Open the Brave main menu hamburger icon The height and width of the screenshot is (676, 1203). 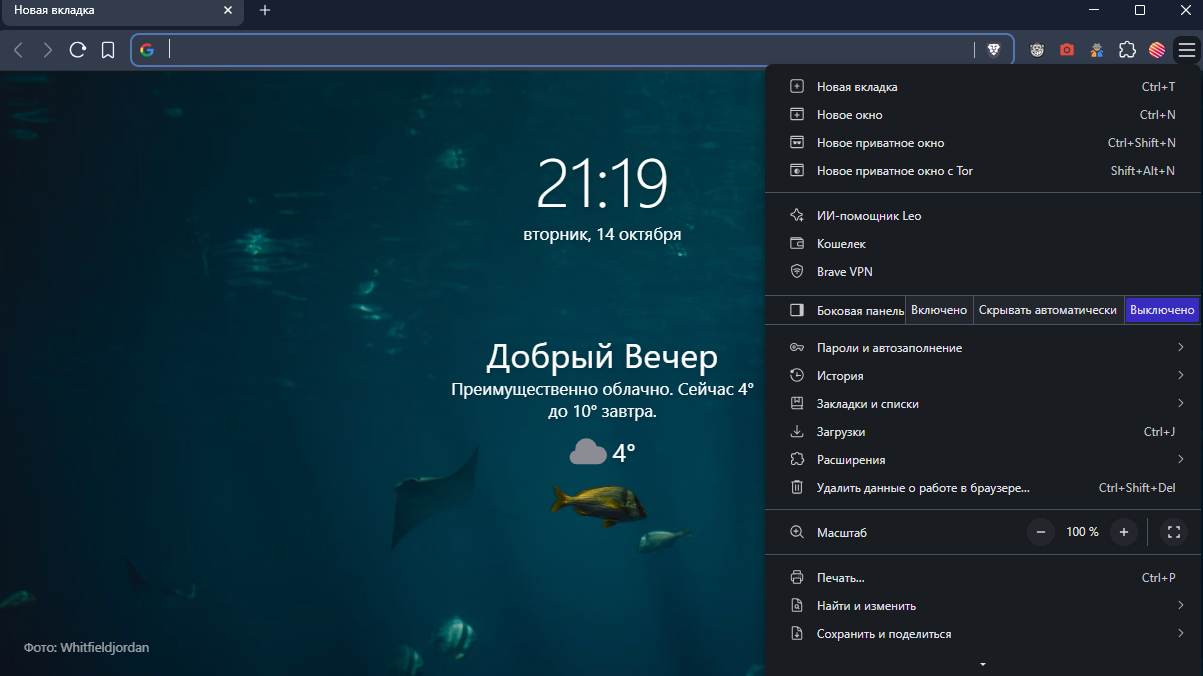click(1186, 50)
